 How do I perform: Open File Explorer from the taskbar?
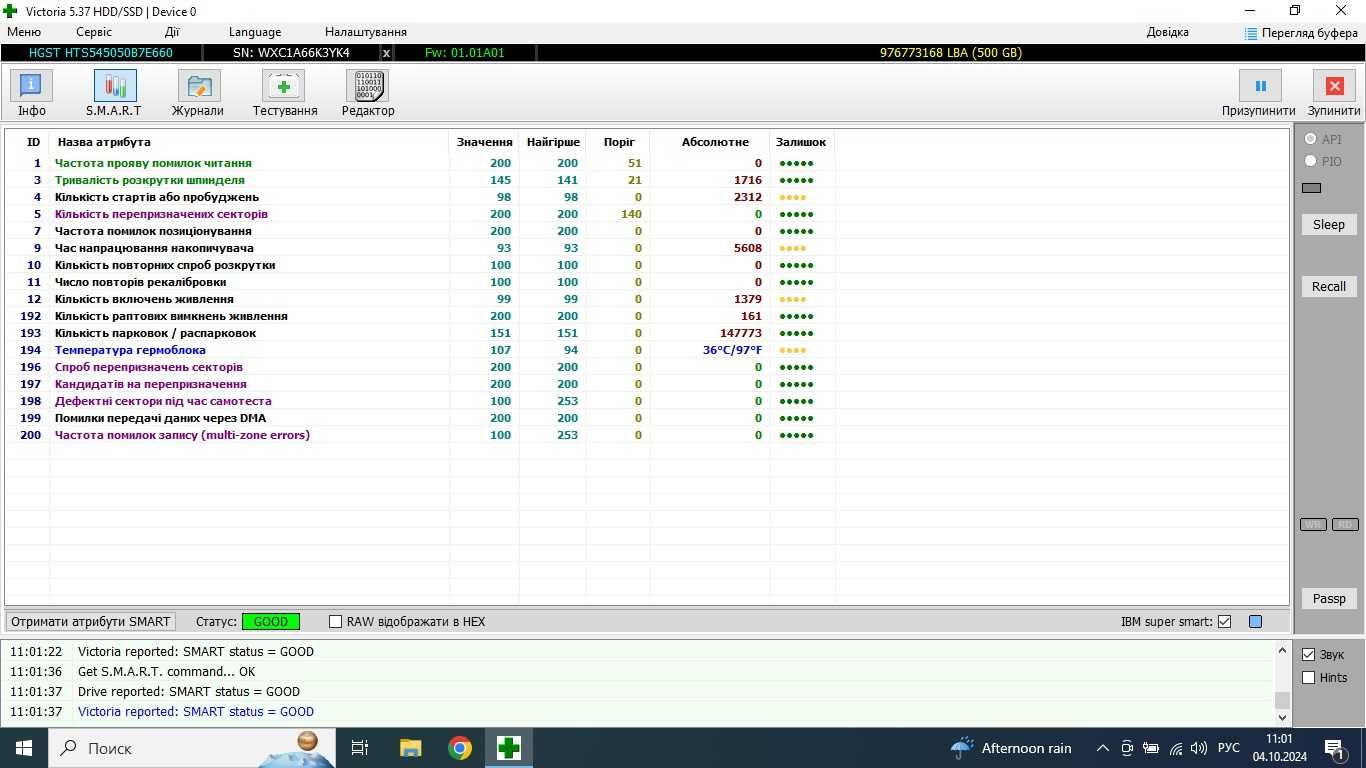click(410, 748)
